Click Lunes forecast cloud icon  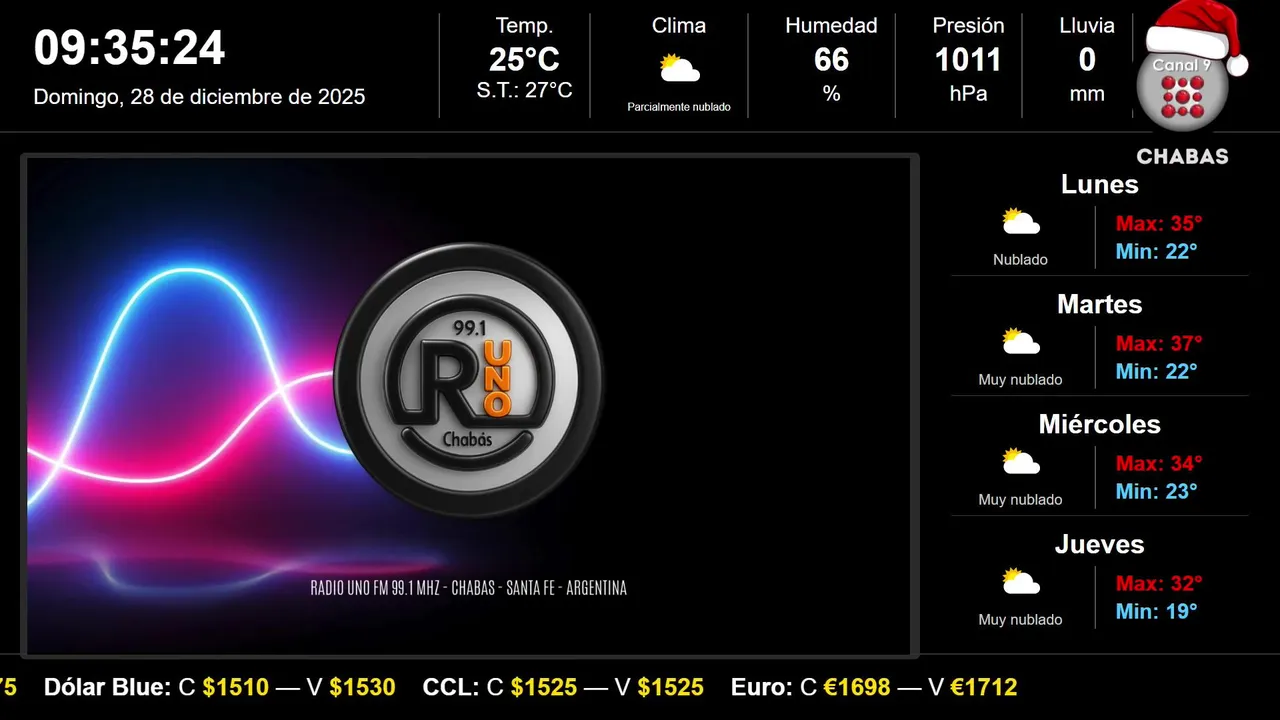click(x=1021, y=222)
